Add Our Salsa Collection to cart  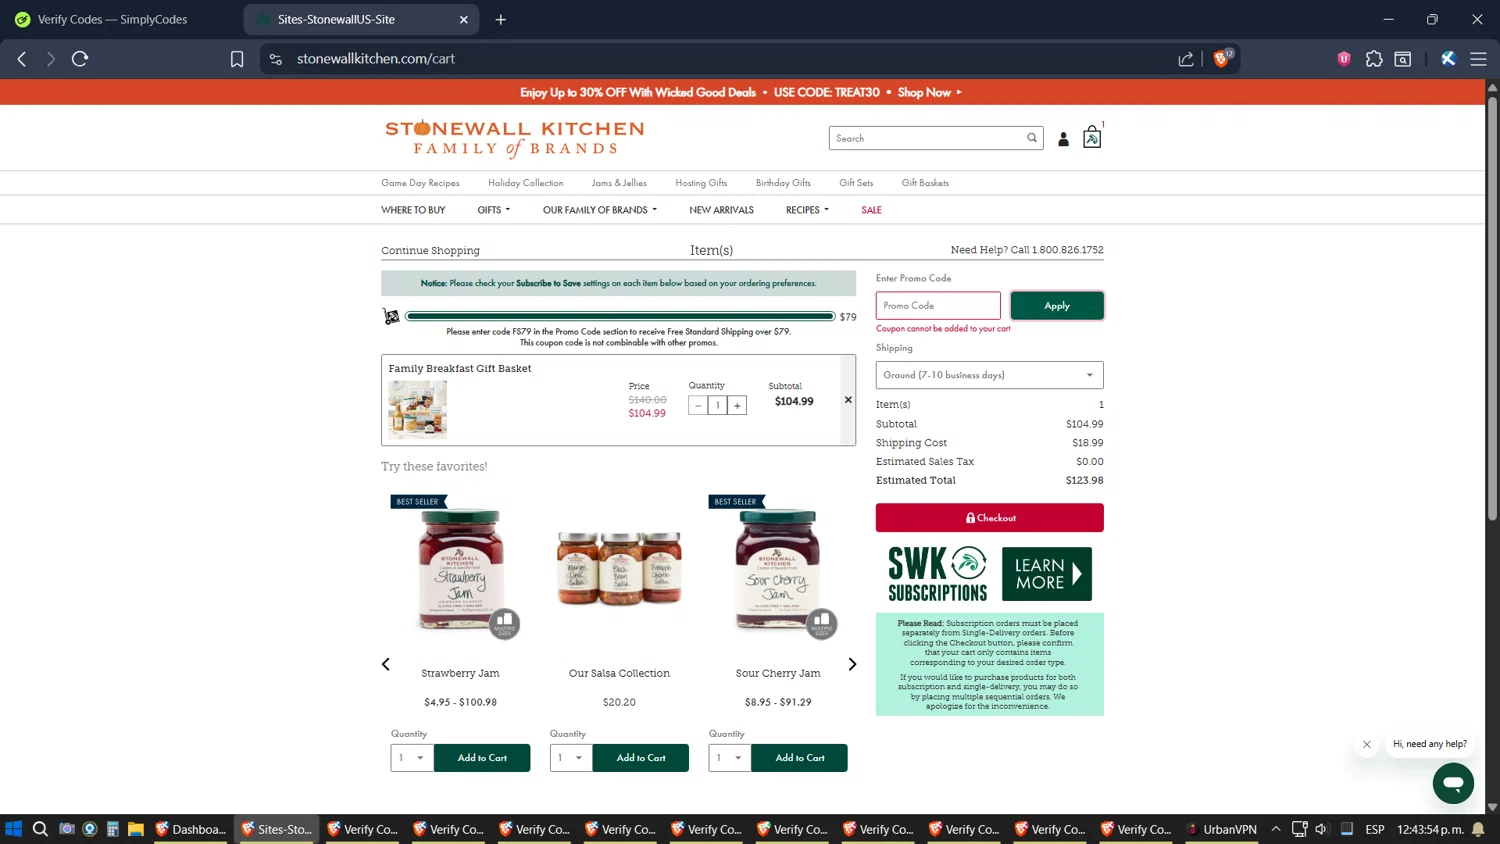coord(641,758)
